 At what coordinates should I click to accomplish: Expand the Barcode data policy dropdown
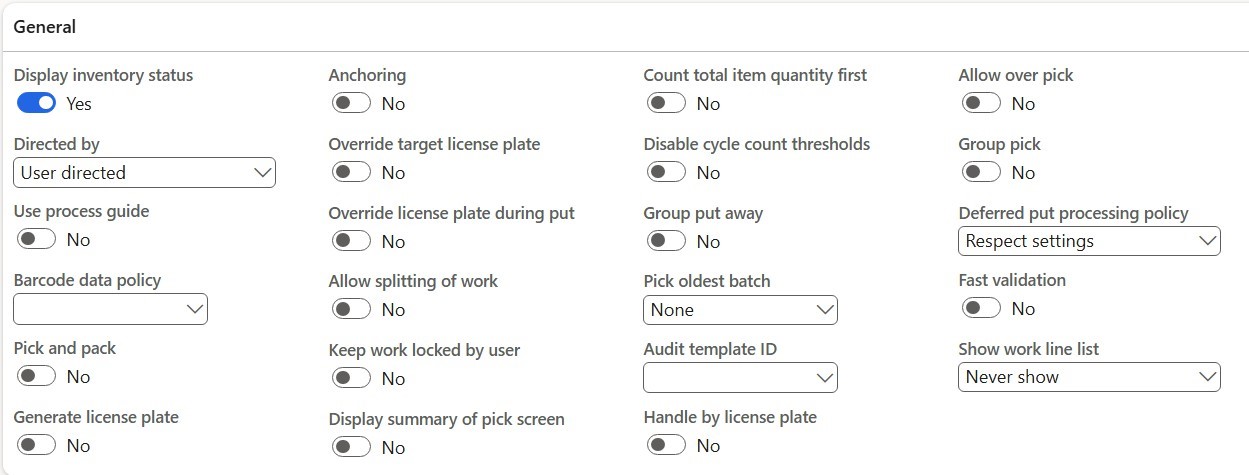click(110, 309)
